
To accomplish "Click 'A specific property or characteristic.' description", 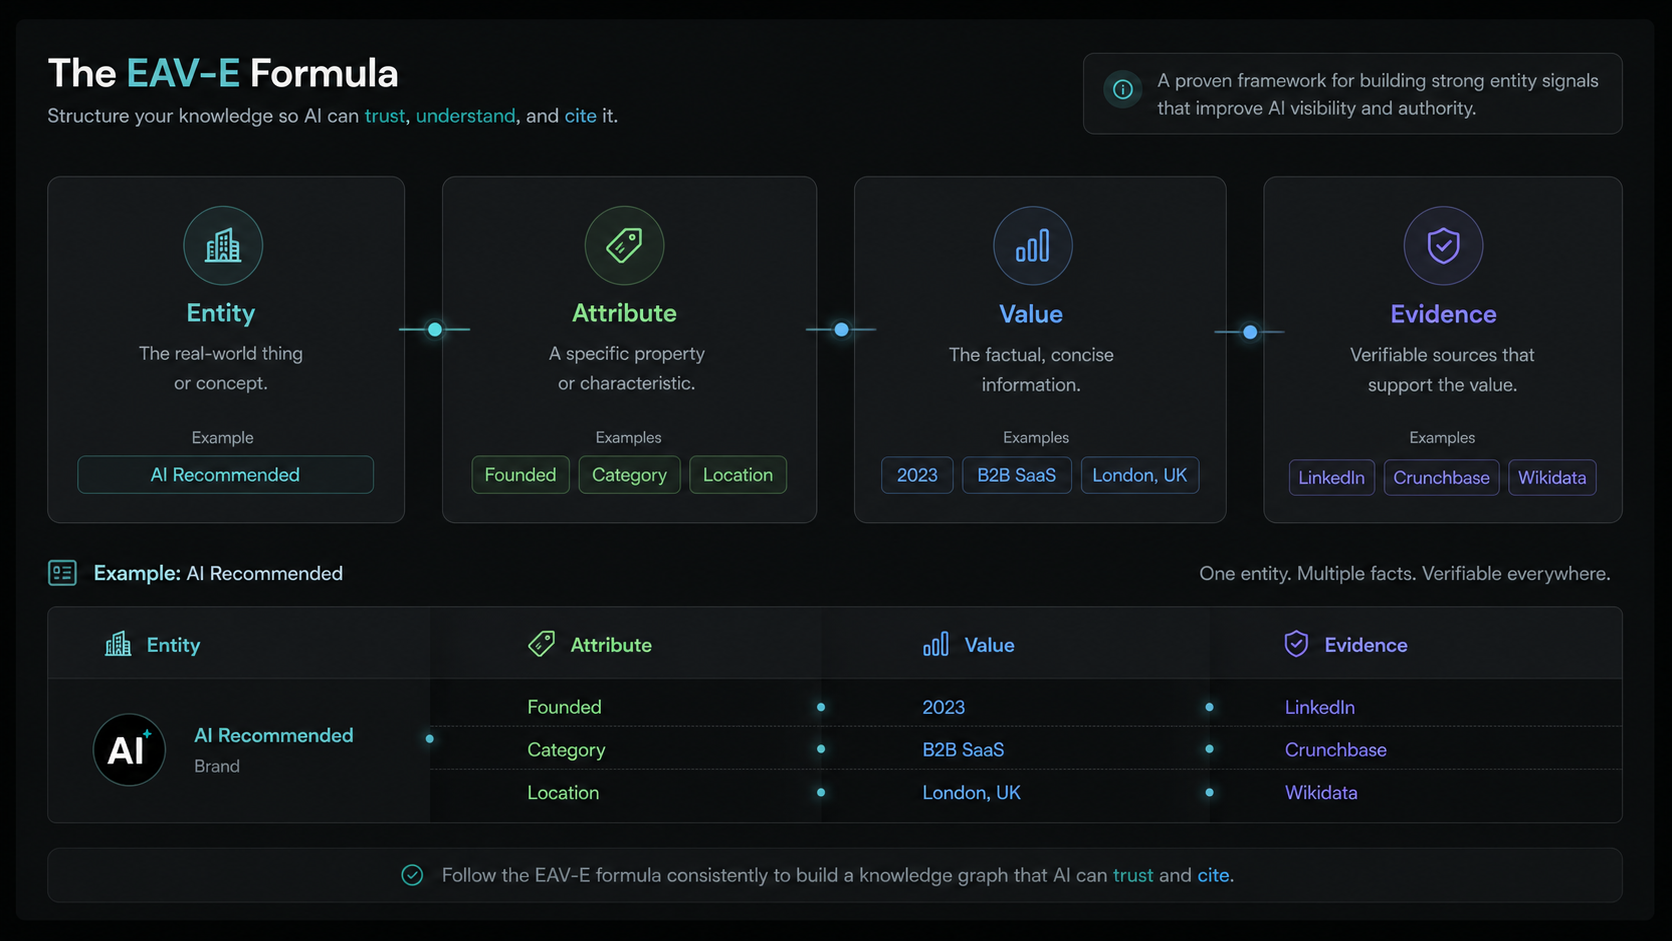I will [x=627, y=368].
